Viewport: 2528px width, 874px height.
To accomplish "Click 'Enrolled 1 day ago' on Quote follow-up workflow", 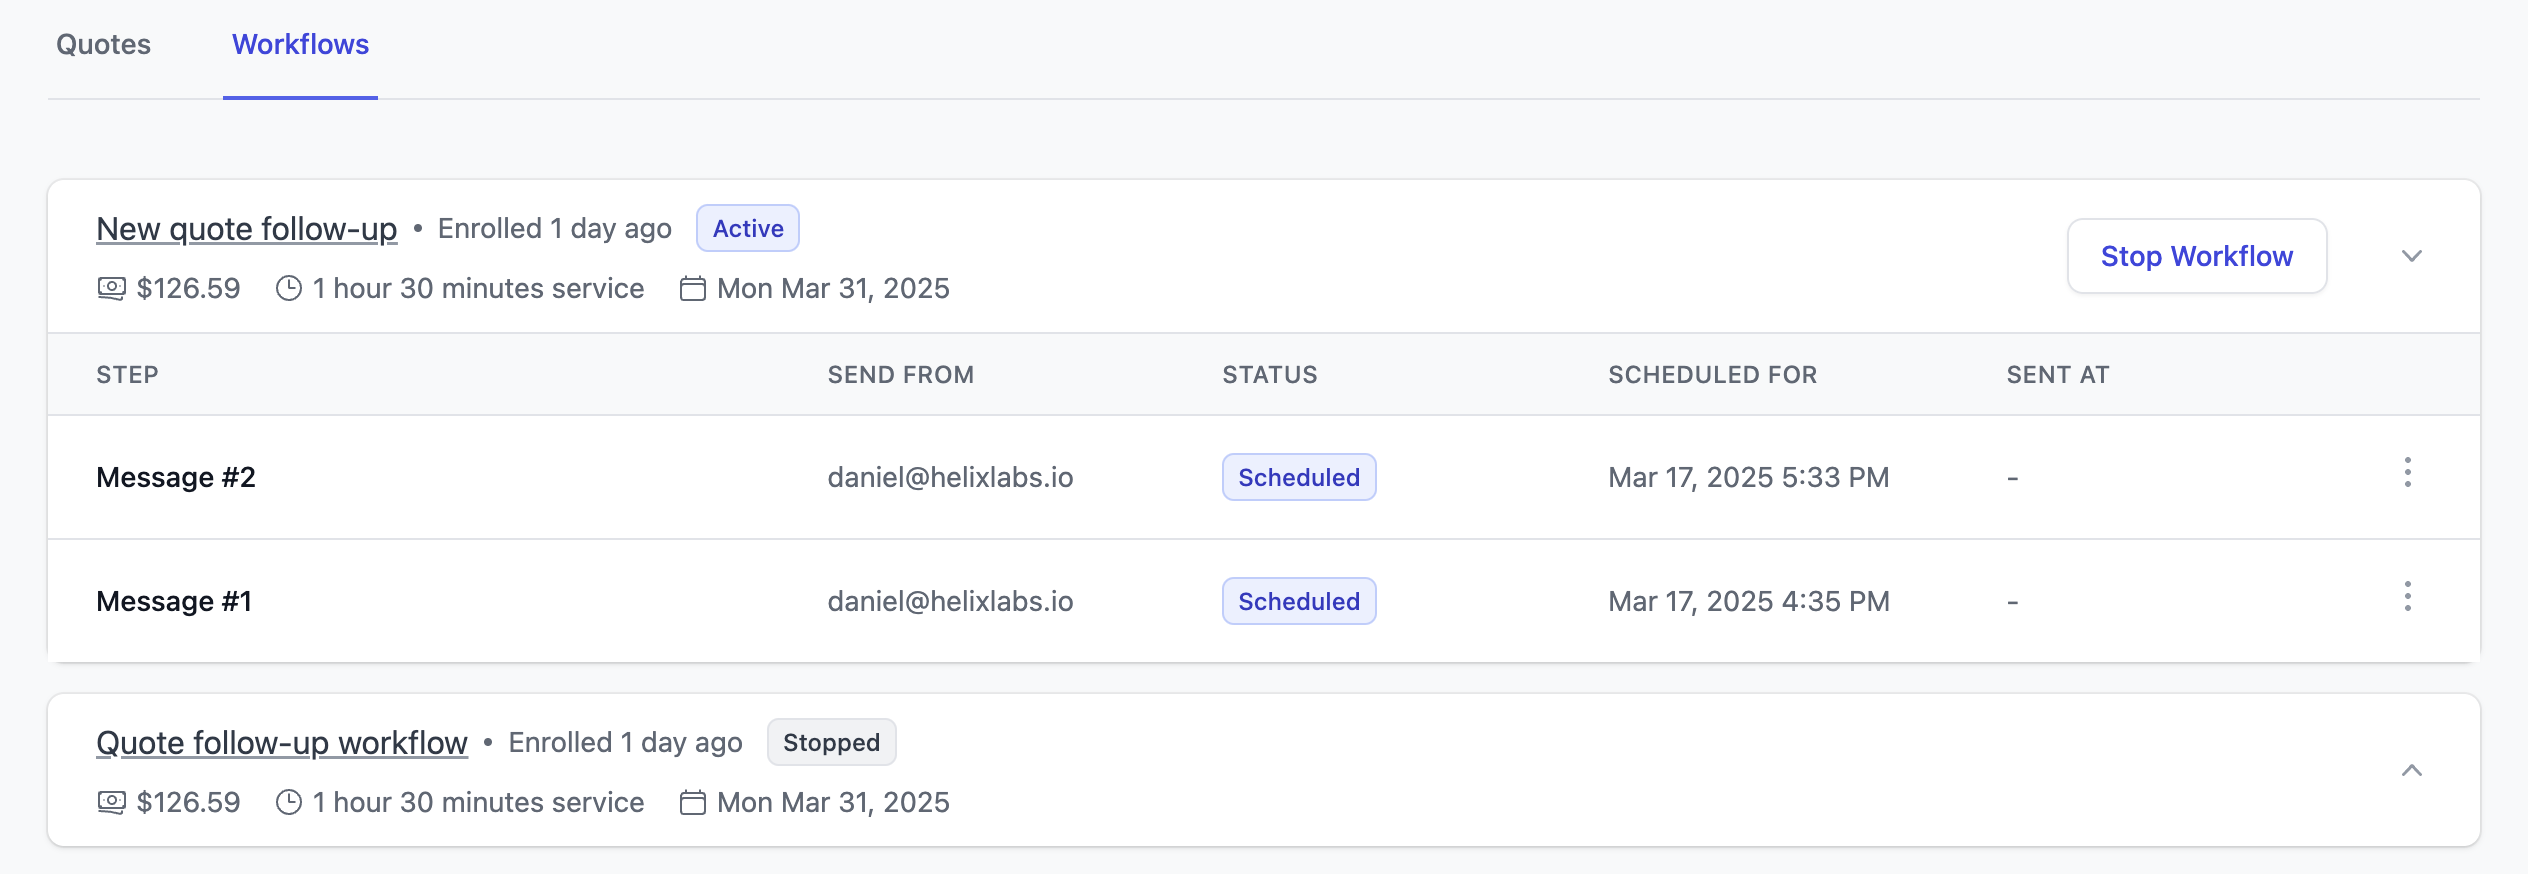I will point(626,743).
